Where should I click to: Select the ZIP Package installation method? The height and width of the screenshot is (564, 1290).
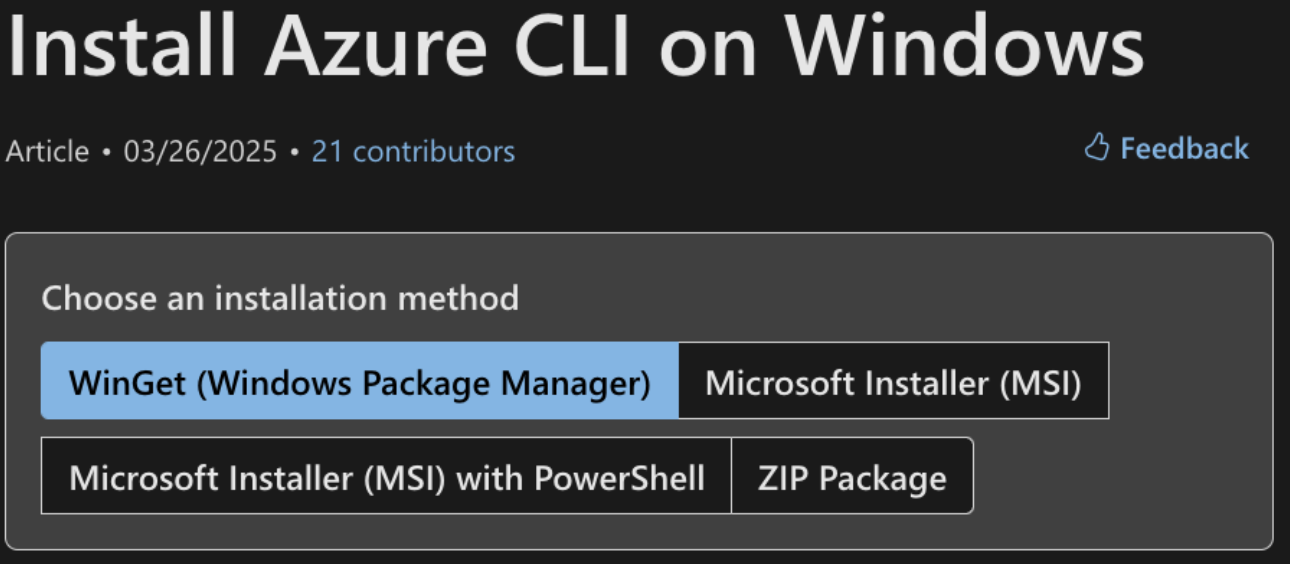852,476
